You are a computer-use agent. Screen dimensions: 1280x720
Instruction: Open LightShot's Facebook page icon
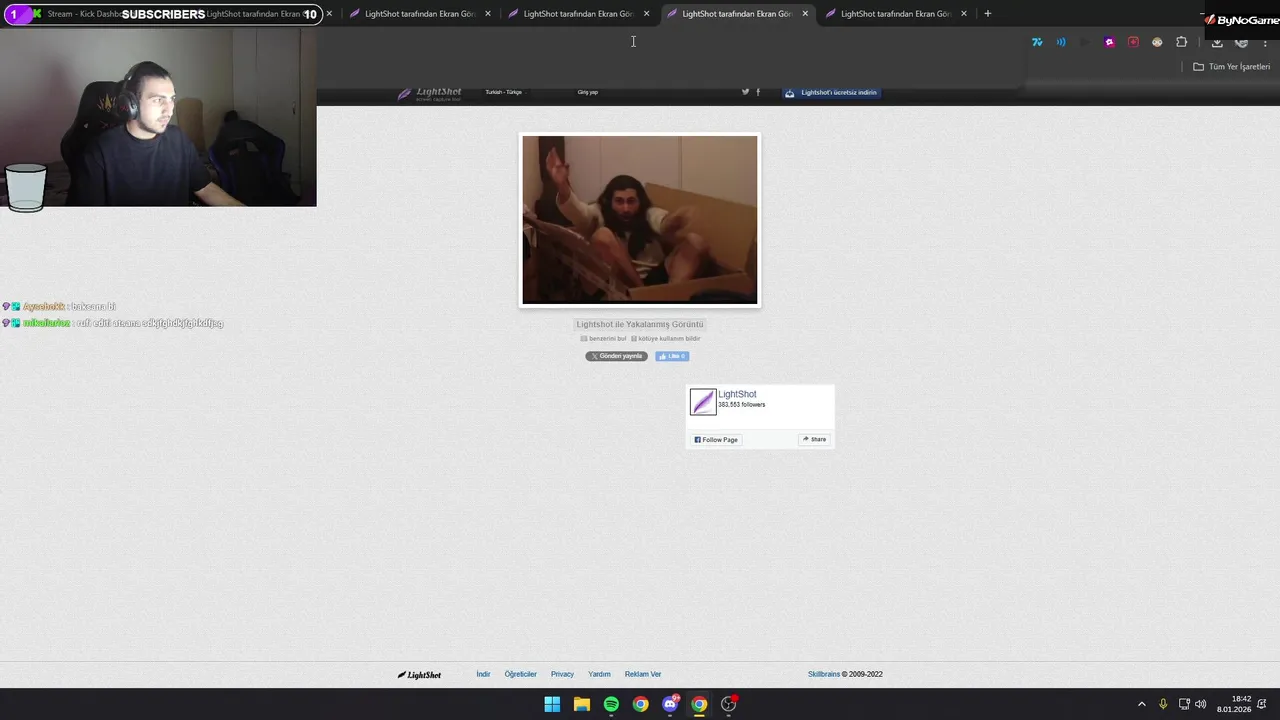(x=758, y=92)
